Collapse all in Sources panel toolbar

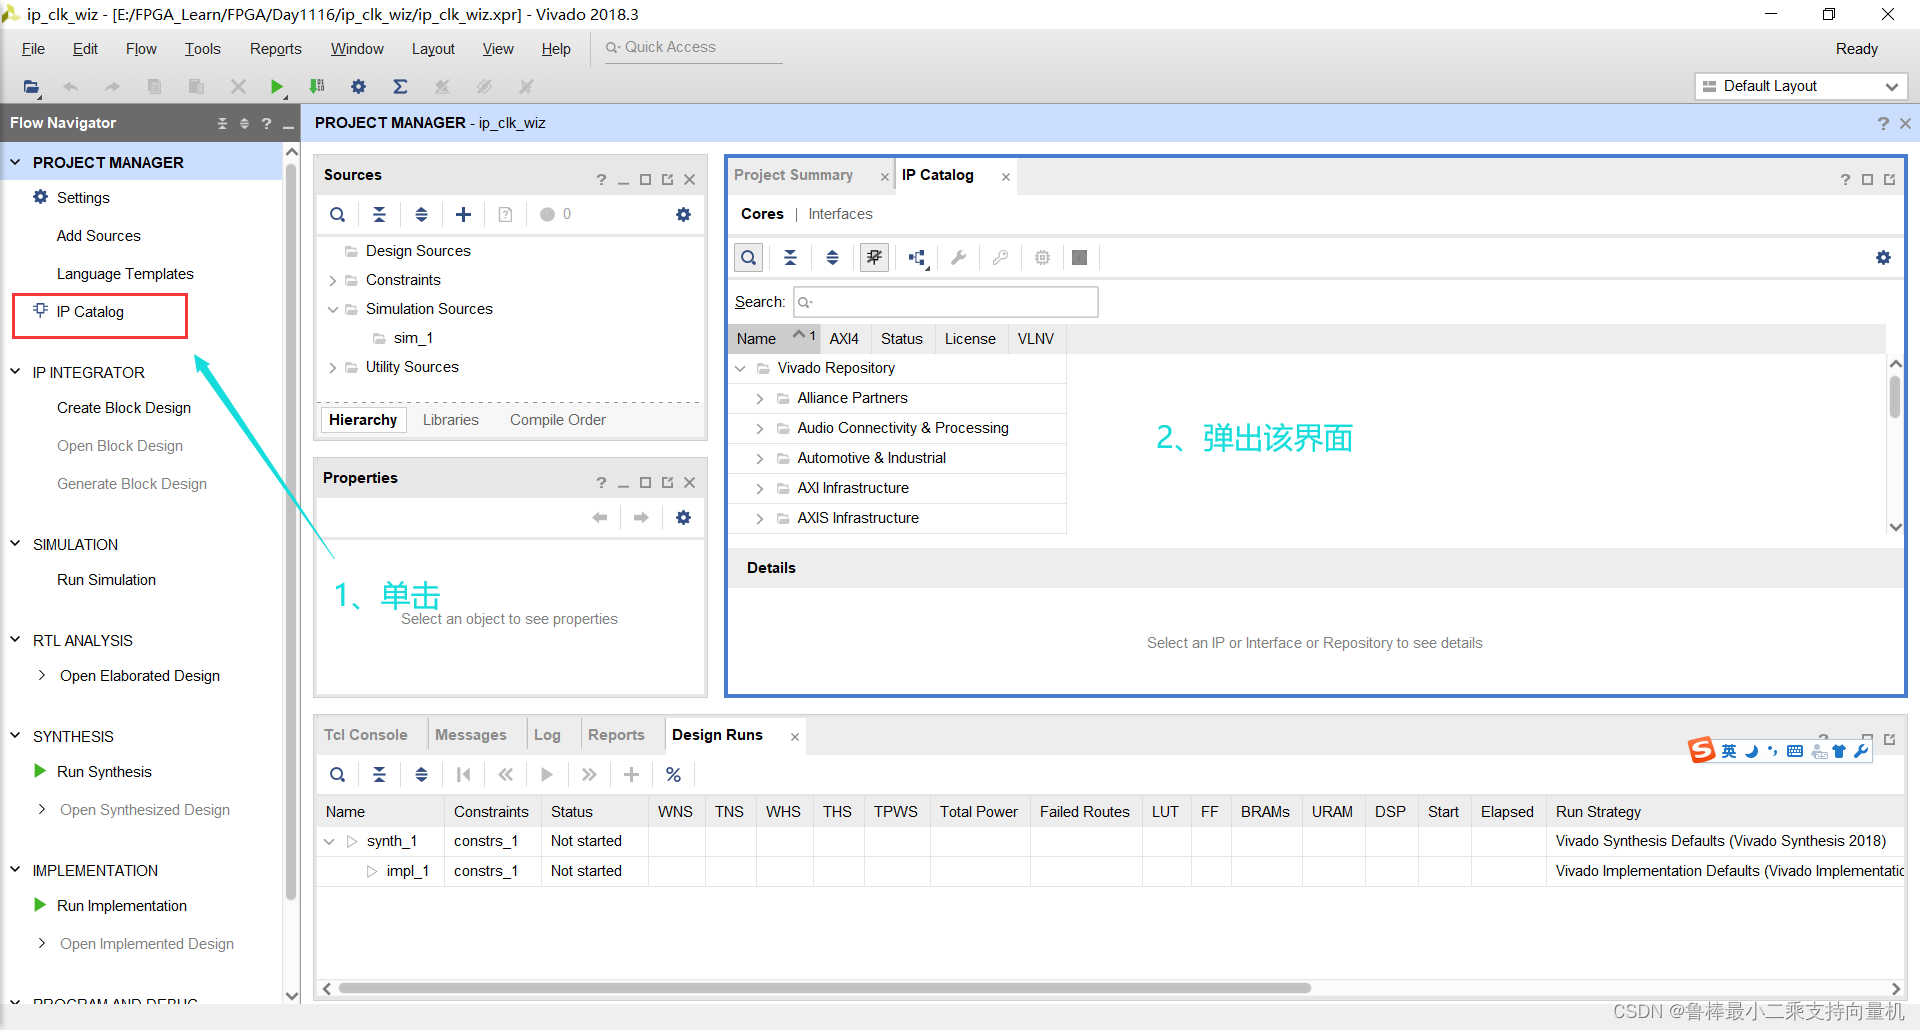point(380,215)
